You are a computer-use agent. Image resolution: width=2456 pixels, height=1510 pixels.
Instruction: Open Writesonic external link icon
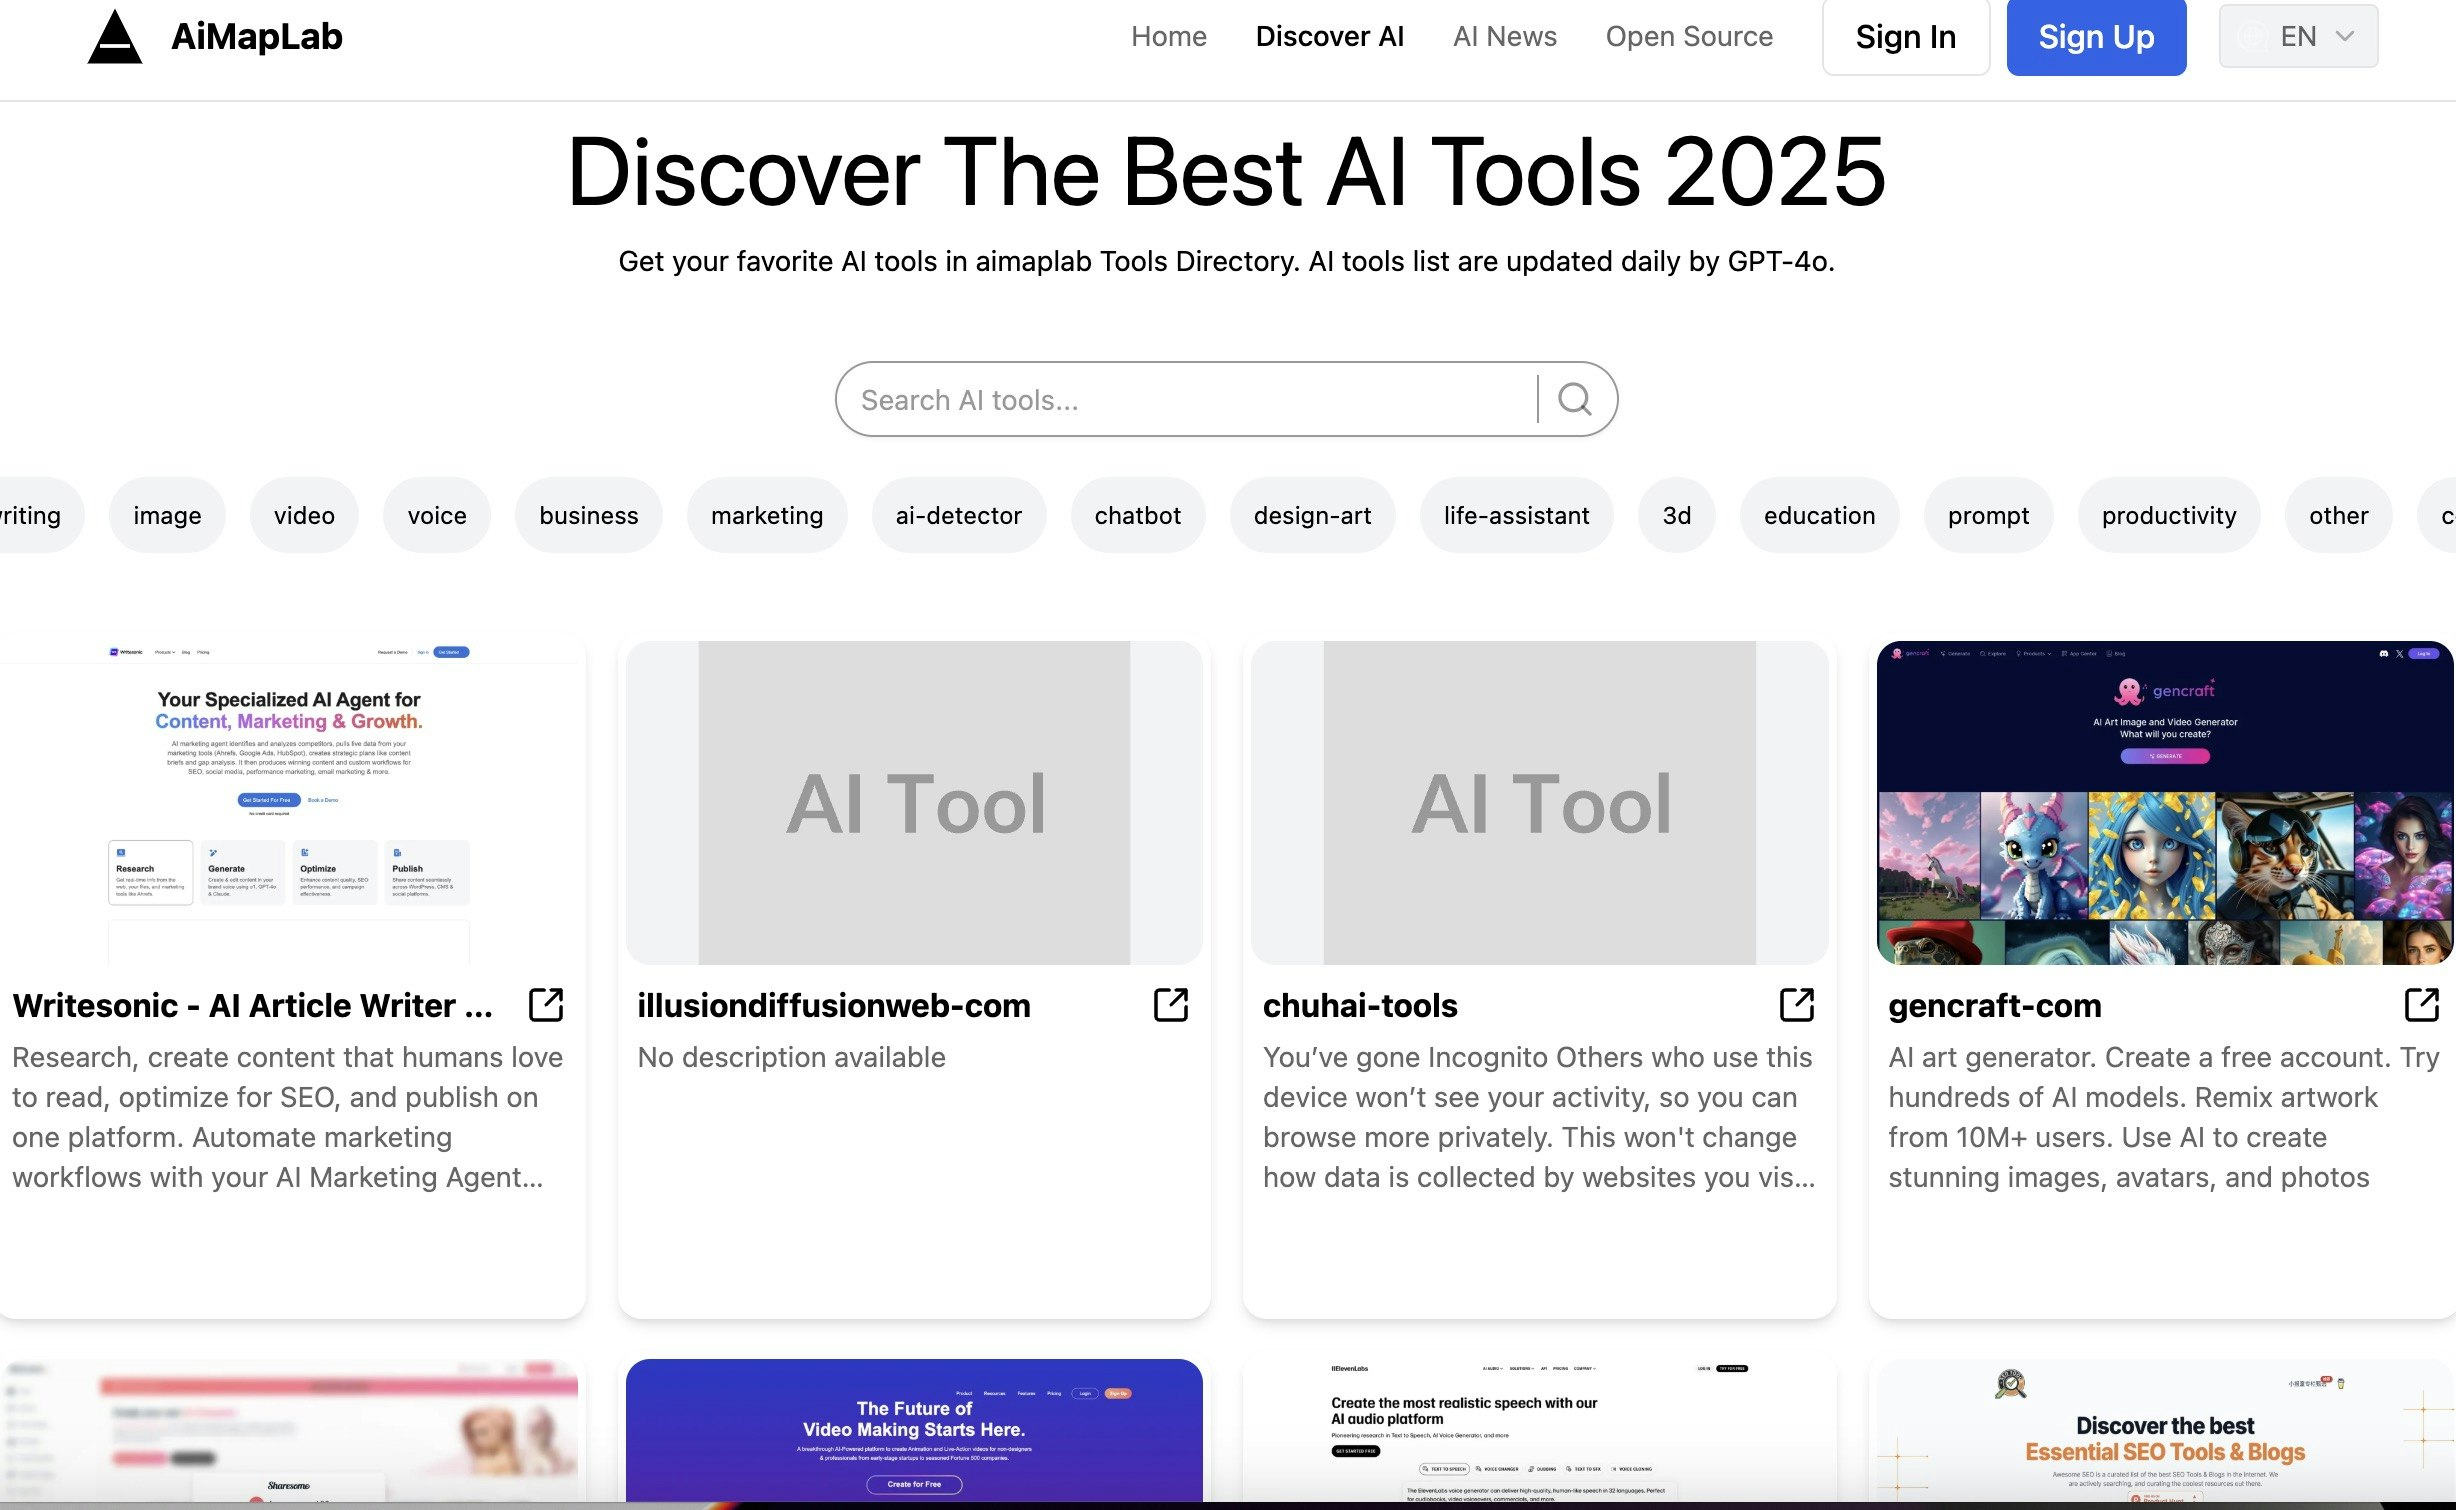[546, 1004]
